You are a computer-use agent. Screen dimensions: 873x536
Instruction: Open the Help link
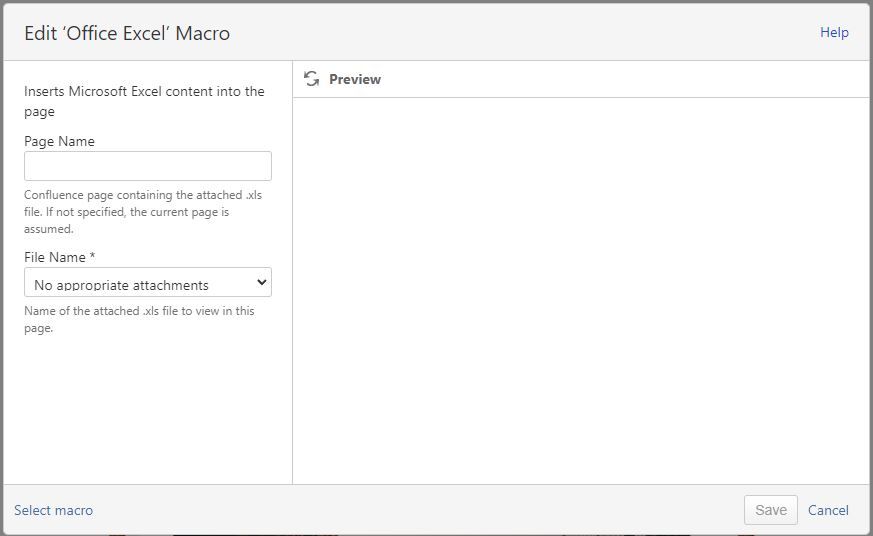pyautogui.click(x=834, y=32)
